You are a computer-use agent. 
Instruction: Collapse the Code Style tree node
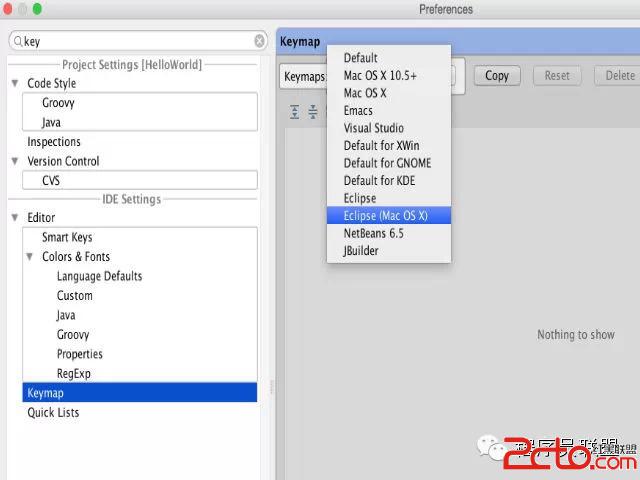[x=15, y=83]
